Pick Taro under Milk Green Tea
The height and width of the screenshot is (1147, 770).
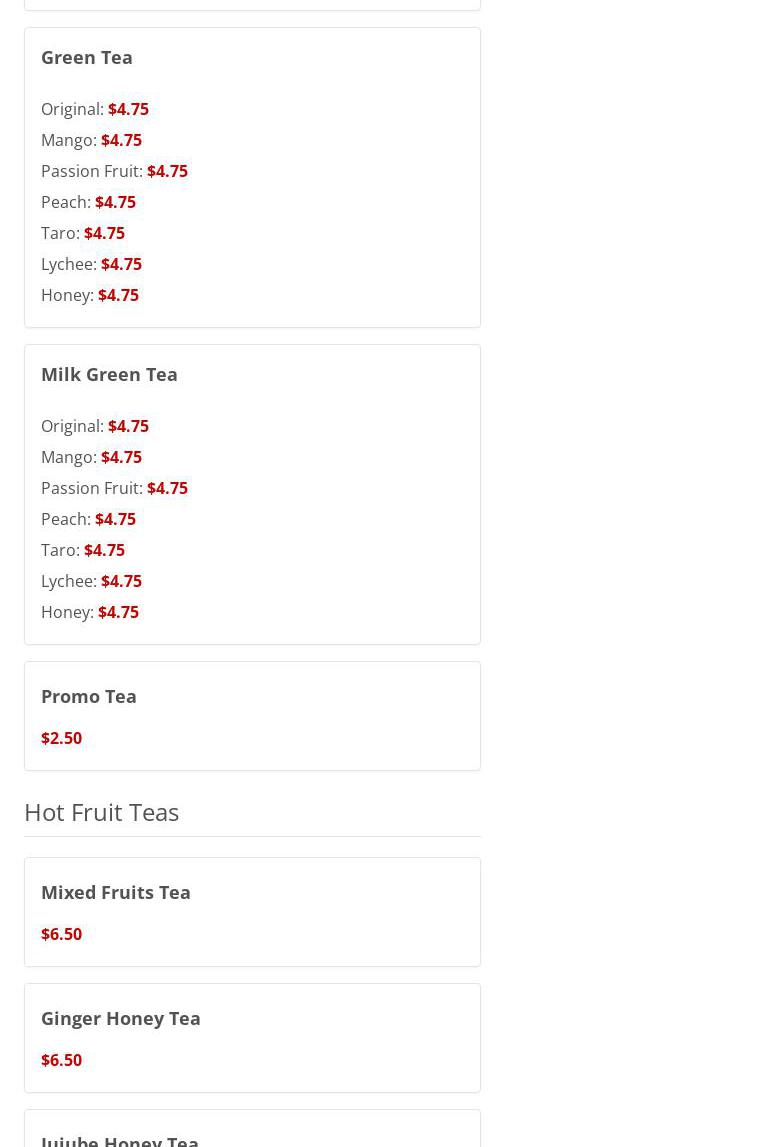[83, 550]
